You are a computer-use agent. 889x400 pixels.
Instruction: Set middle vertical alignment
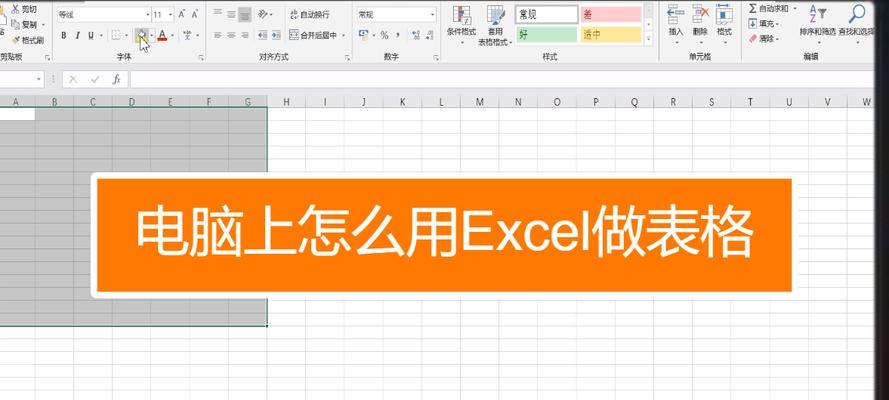pos(231,14)
